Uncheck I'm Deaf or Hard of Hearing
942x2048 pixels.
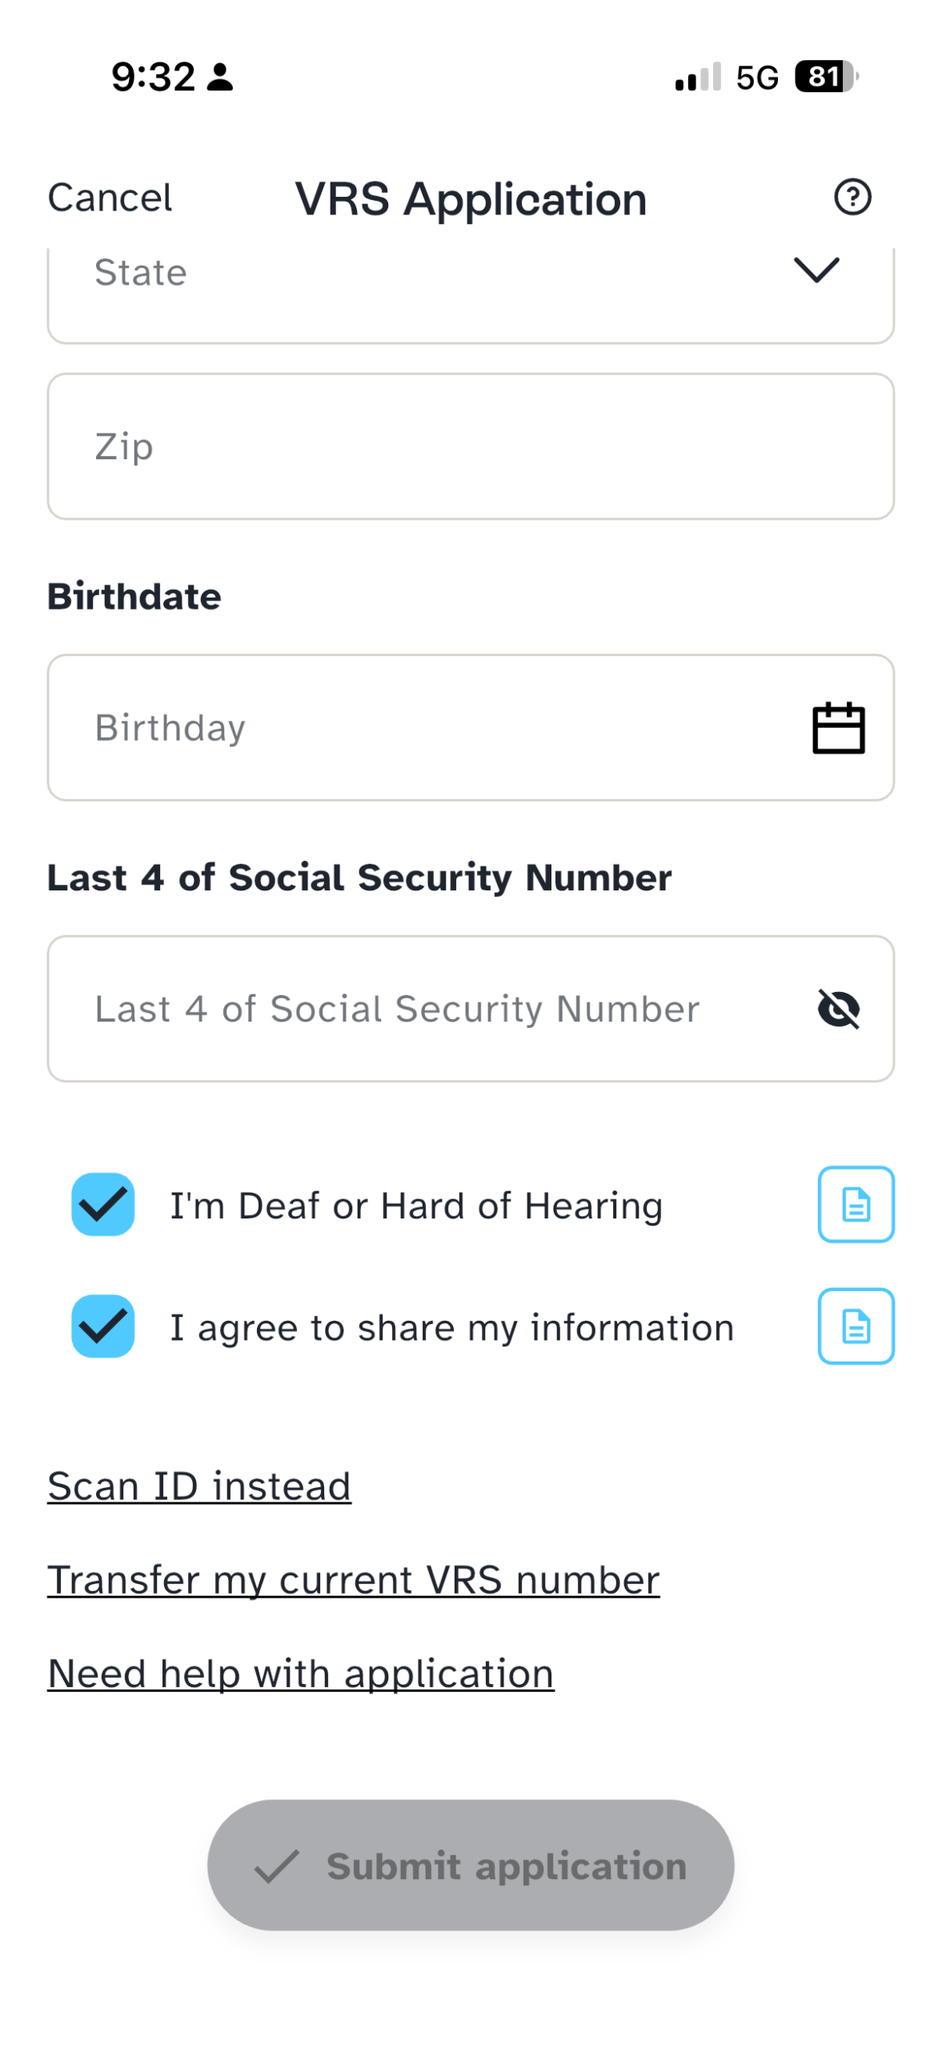coord(103,1204)
